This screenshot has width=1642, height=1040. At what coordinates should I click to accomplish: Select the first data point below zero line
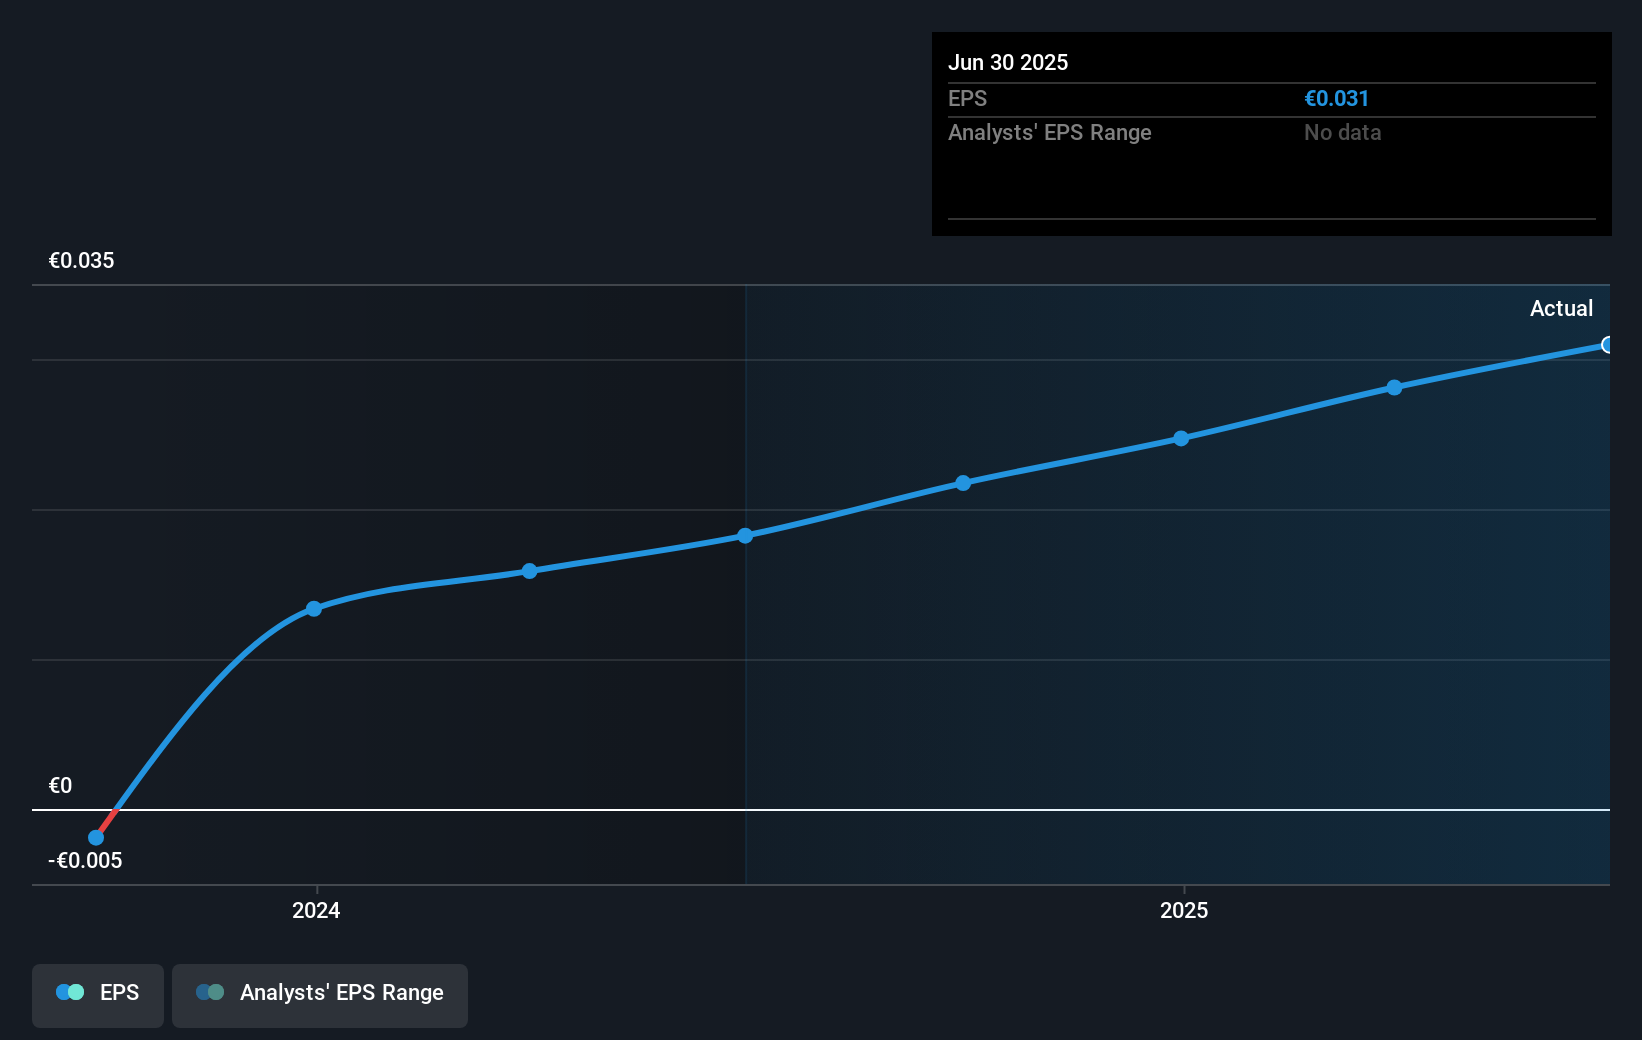point(95,840)
